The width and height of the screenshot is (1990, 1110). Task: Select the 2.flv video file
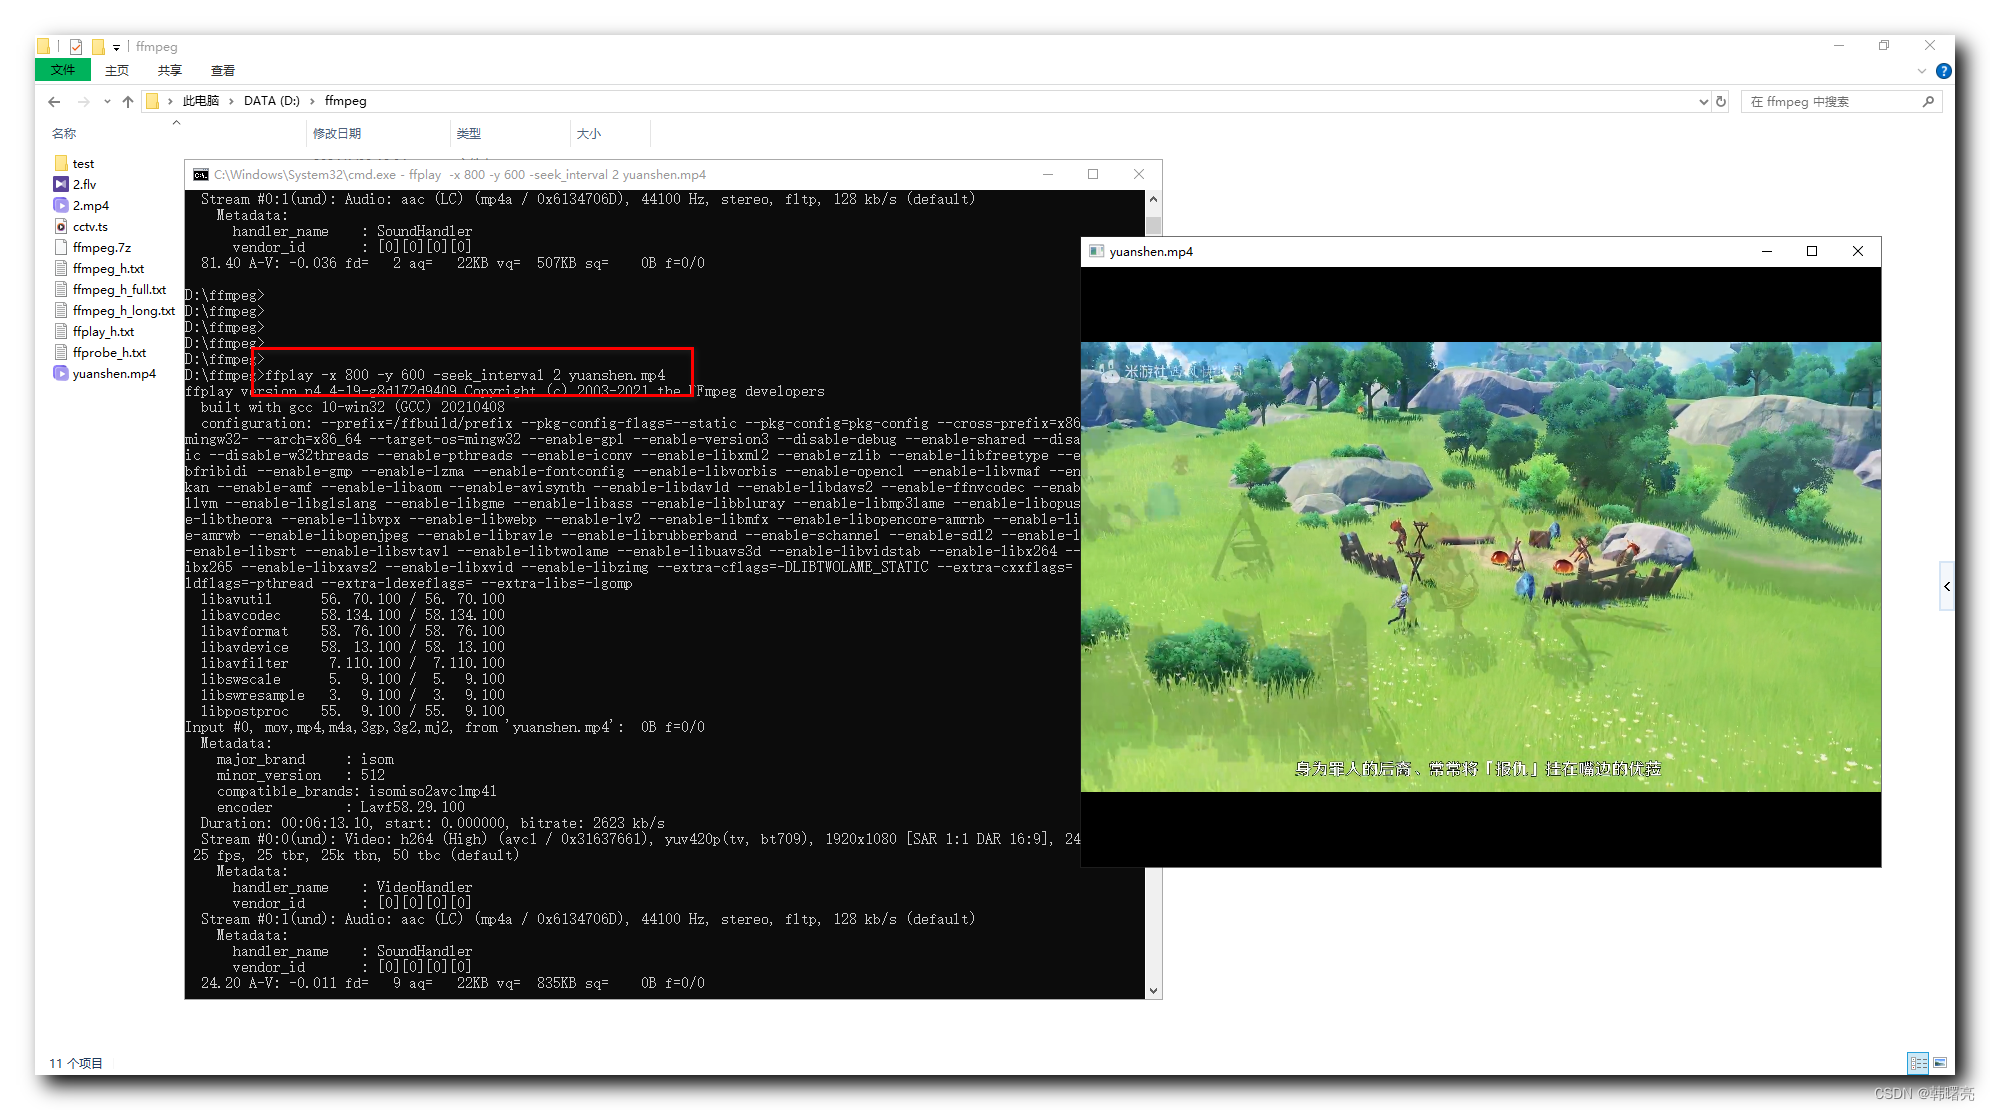[84, 185]
